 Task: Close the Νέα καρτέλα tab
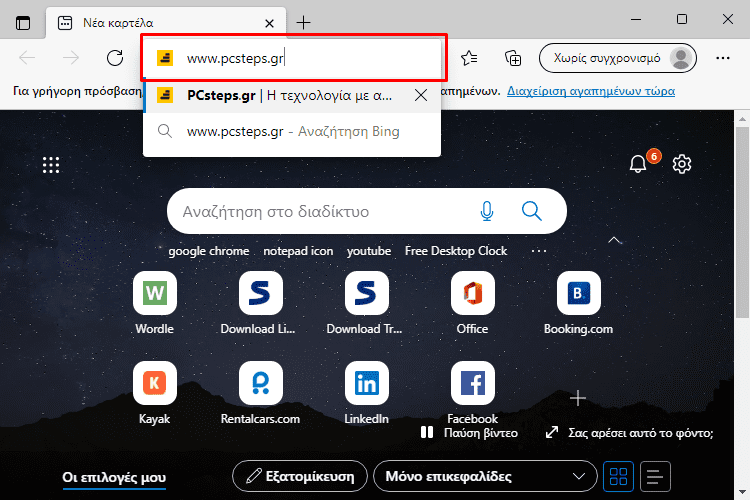269,23
